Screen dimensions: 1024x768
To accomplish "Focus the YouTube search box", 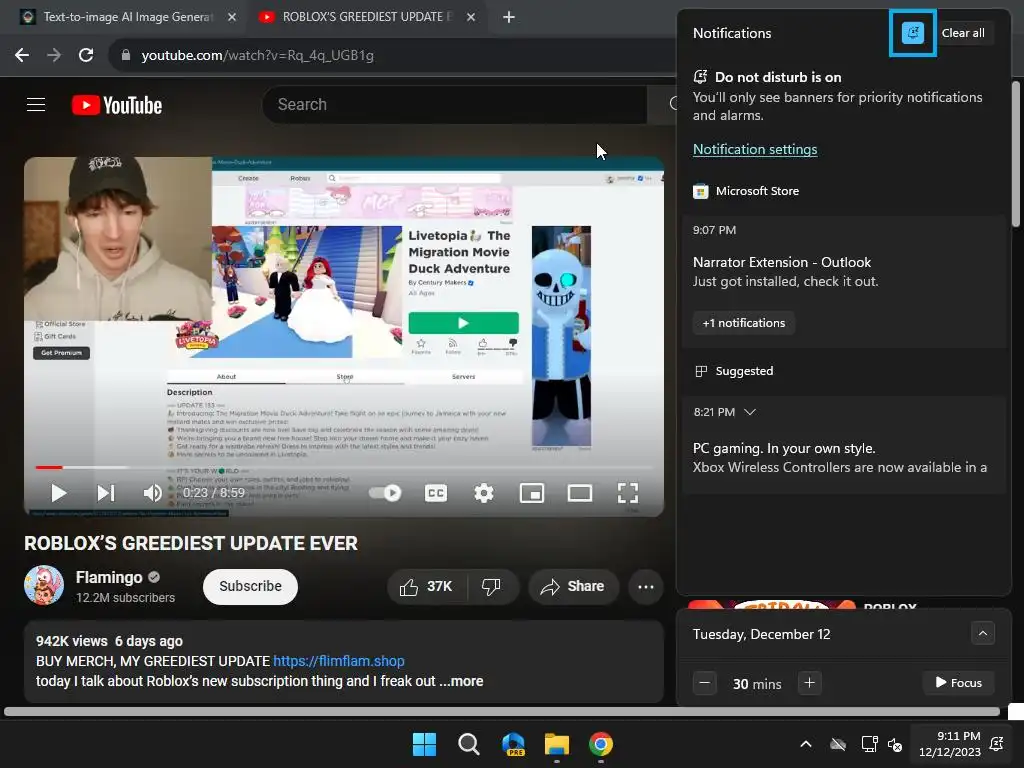I will (455, 104).
